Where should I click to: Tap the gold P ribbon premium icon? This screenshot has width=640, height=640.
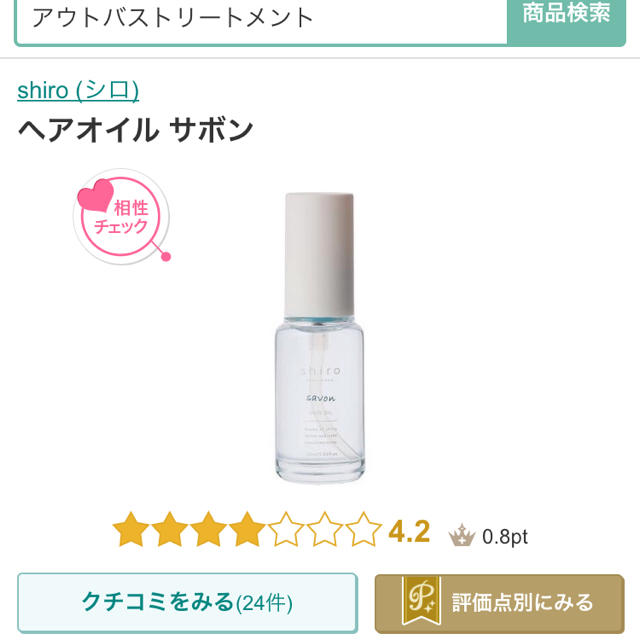tap(421, 601)
